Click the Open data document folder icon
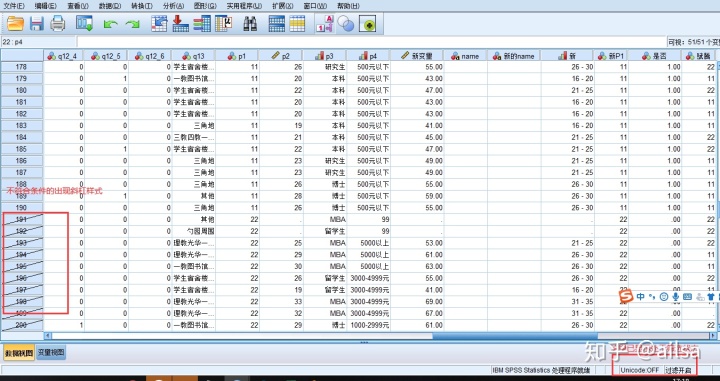Viewport: 720px width, 381px height. coord(15,23)
